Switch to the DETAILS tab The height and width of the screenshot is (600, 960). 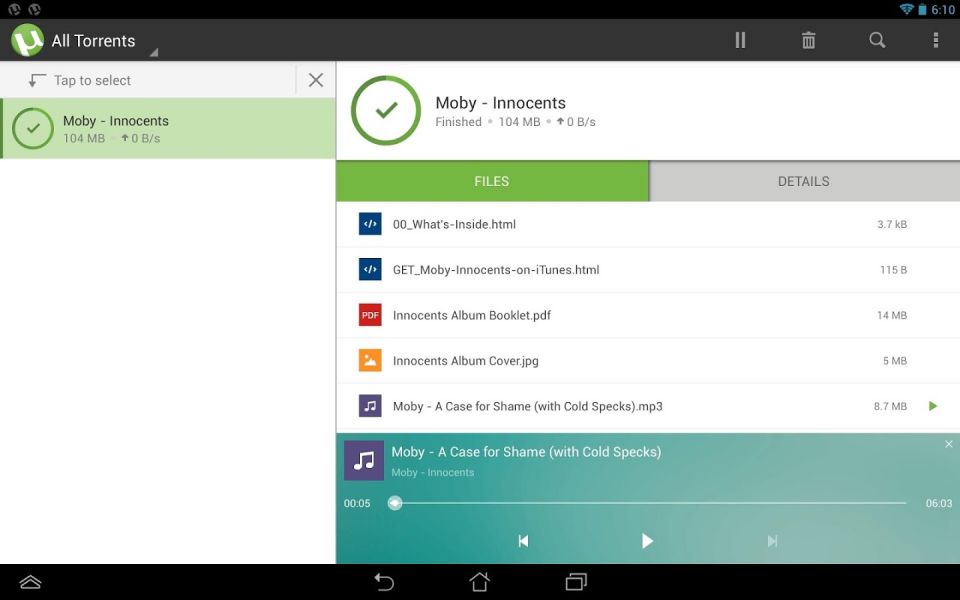click(804, 181)
